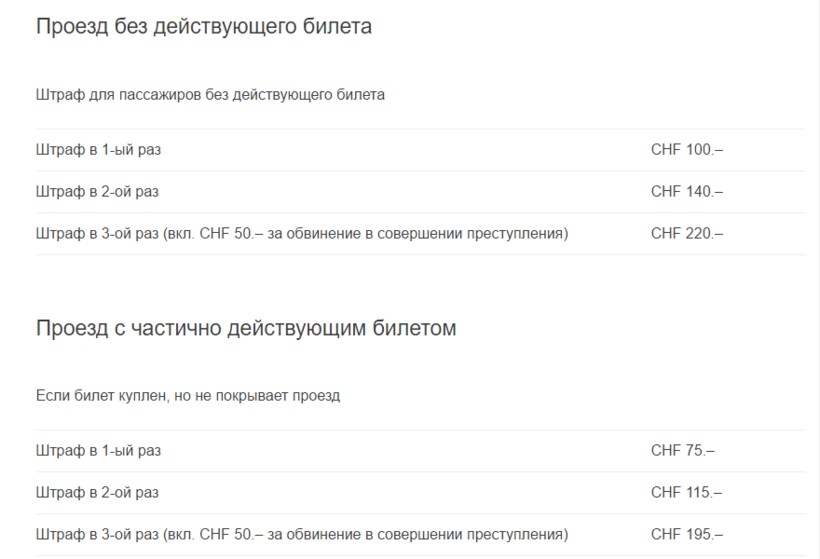Viewport: 820px width, 559px height.
Task: Click "за обвинение в совершении преступления" in CHF 195.– row
Action: coord(418,535)
